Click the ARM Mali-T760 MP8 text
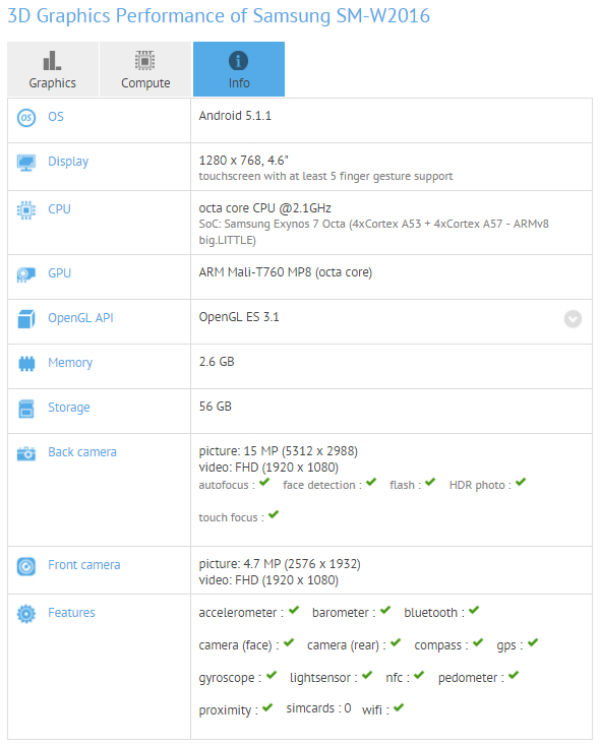600x745 pixels. tap(286, 272)
